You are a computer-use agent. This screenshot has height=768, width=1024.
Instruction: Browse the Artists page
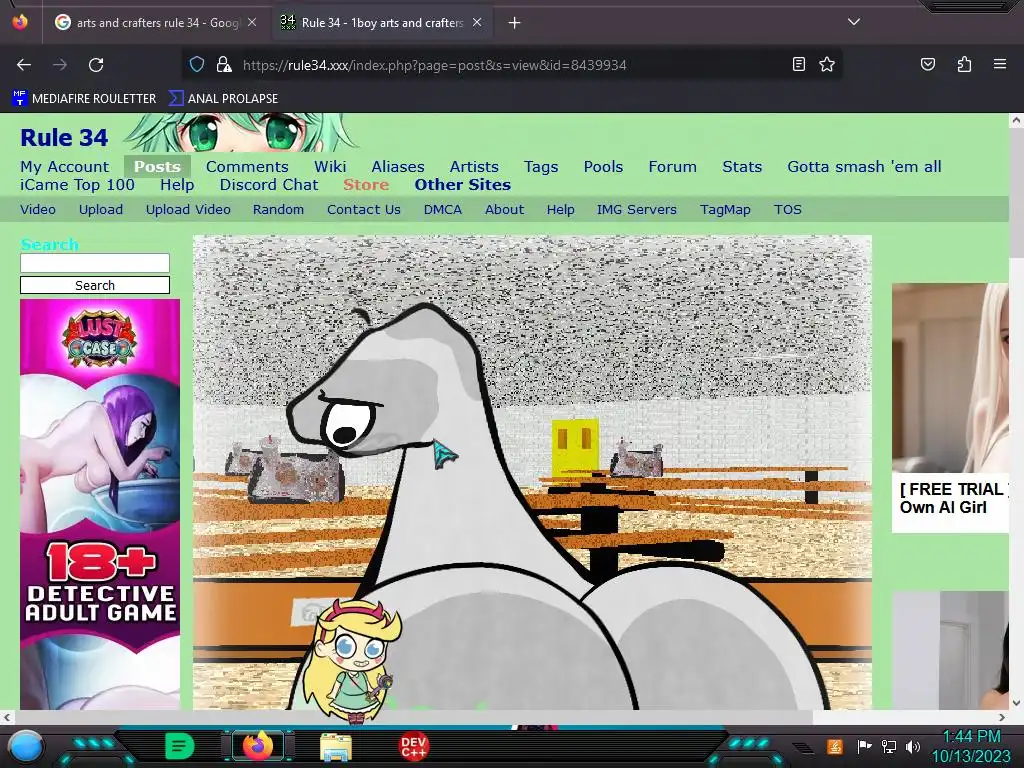click(x=474, y=167)
